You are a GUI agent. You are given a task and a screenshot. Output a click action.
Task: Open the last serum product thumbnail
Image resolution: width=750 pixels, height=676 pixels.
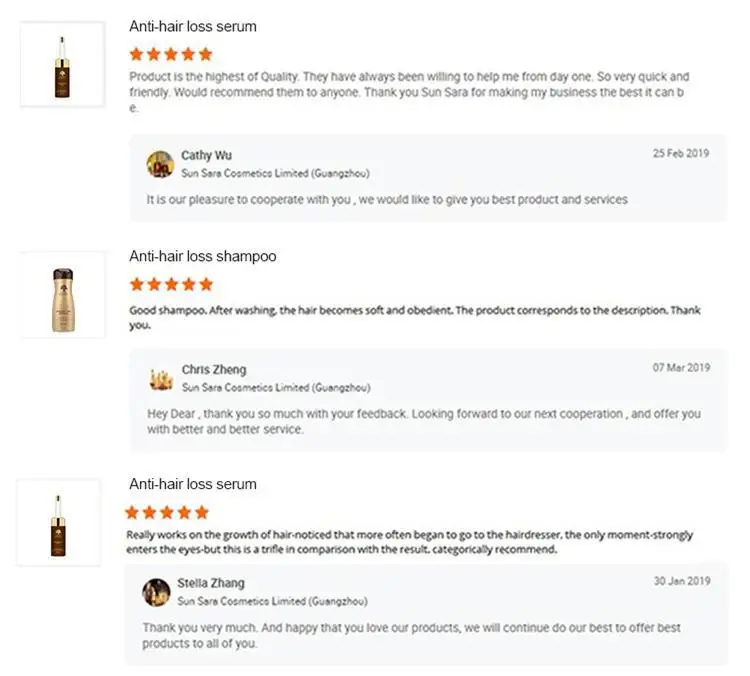point(58,522)
